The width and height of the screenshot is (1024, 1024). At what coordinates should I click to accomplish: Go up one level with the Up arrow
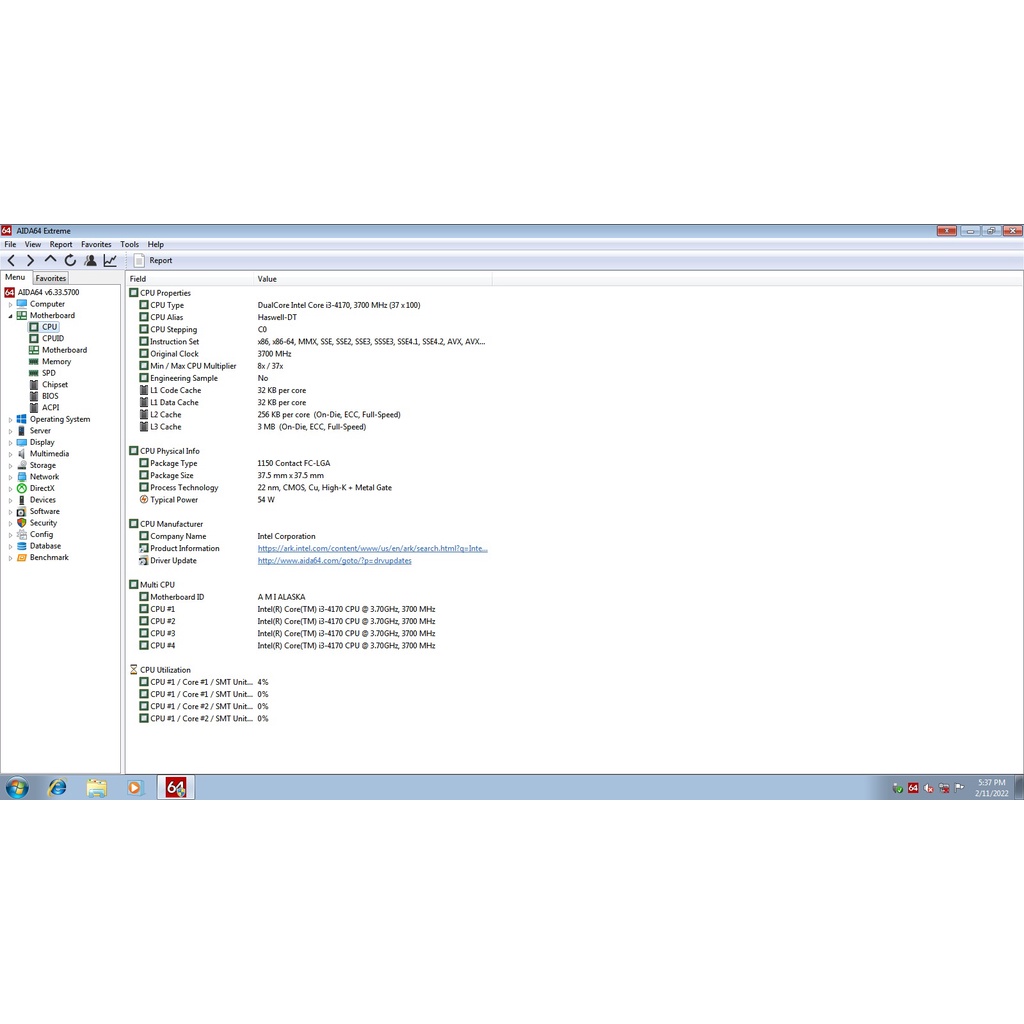pos(50,260)
